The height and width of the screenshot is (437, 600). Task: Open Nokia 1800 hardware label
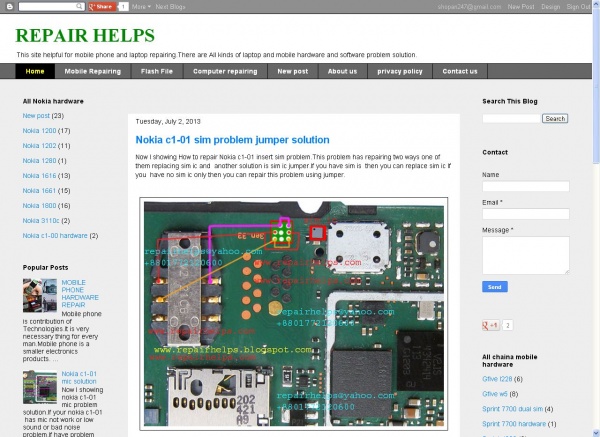(39, 205)
